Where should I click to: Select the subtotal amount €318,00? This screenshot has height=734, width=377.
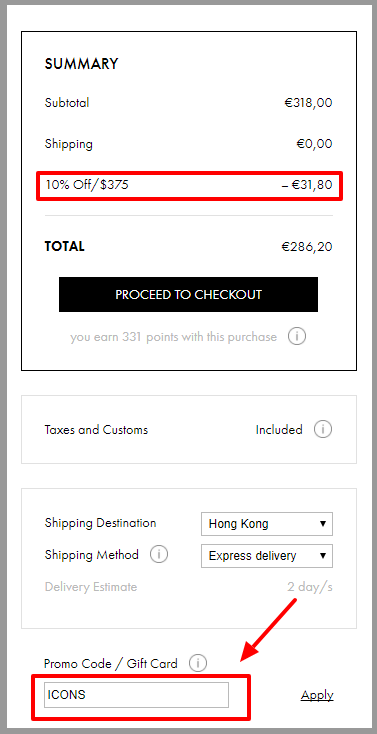308,103
